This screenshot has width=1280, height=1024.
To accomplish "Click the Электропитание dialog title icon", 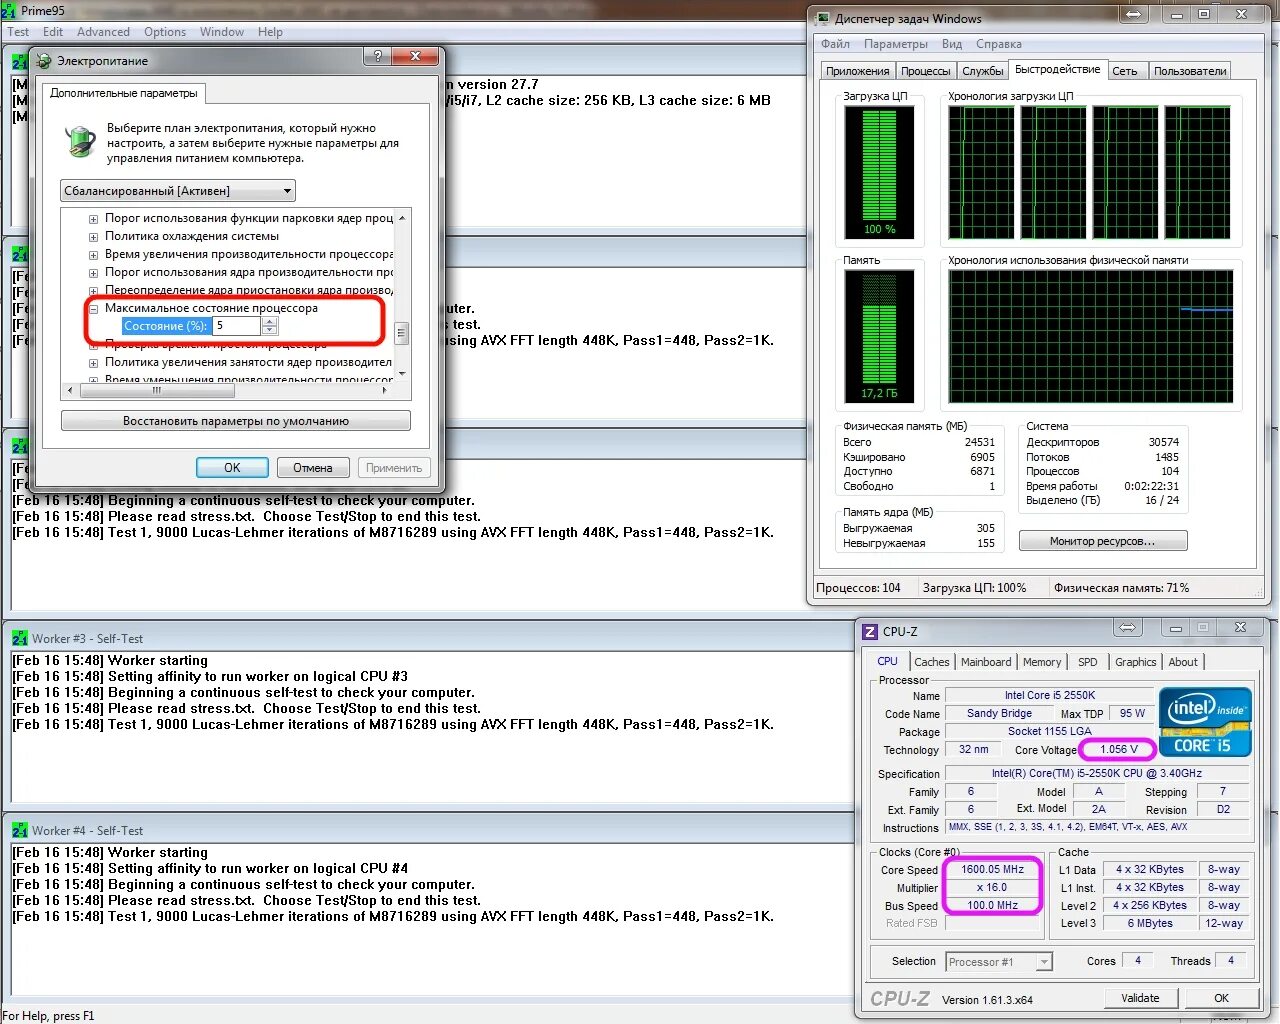I will tap(44, 61).
